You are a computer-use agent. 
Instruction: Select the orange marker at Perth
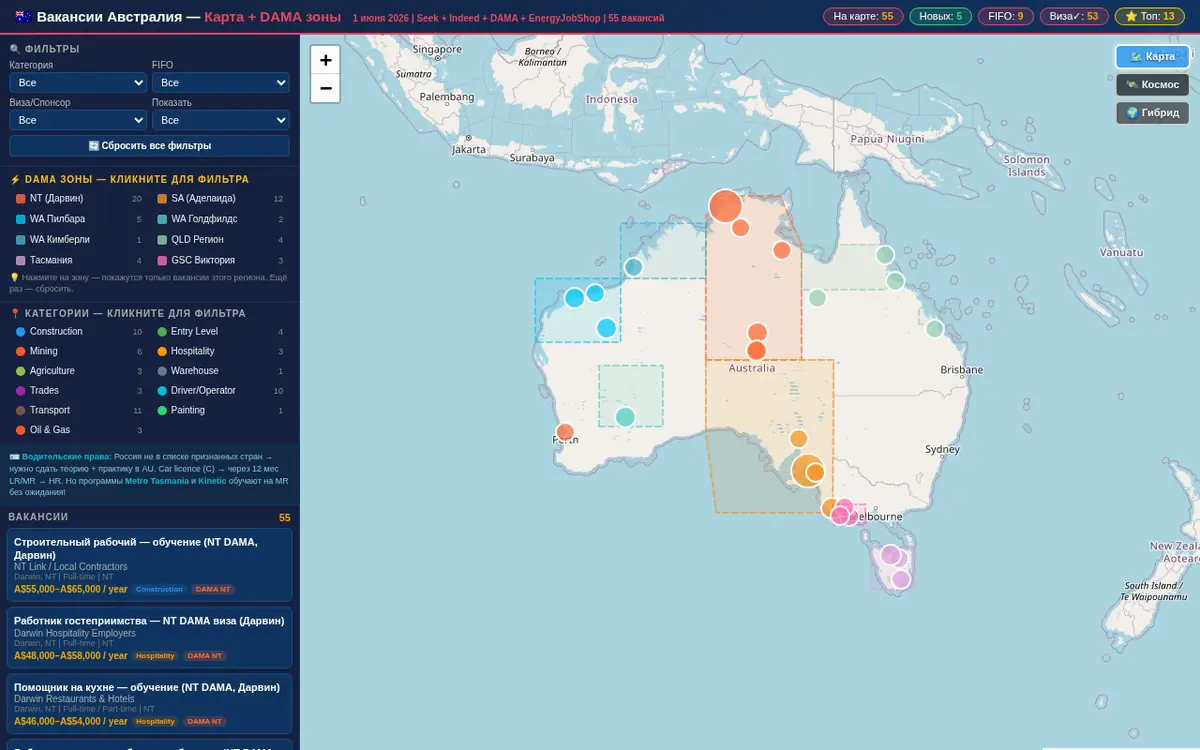[x=565, y=433]
